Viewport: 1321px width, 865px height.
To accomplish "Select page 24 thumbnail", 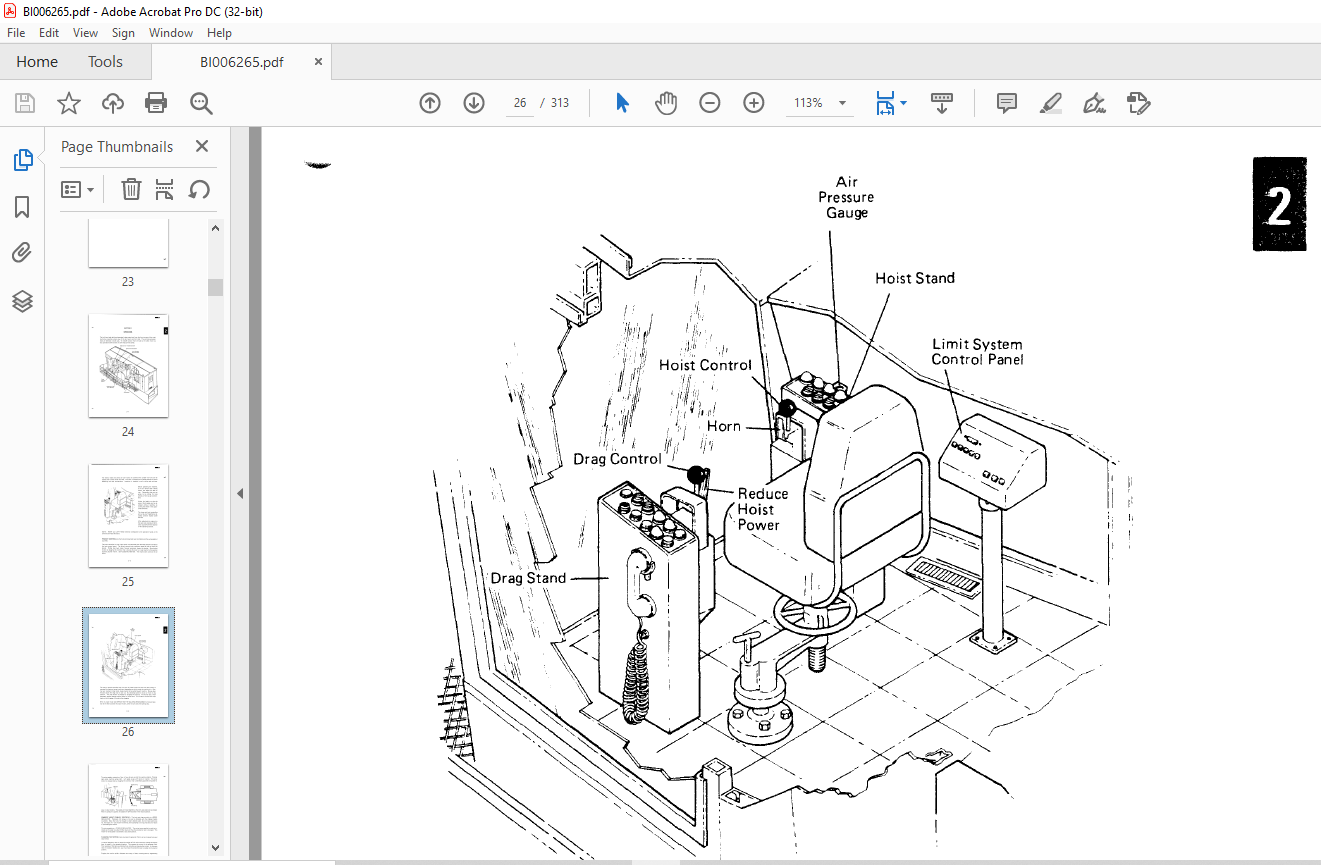I will [x=128, y=366].
